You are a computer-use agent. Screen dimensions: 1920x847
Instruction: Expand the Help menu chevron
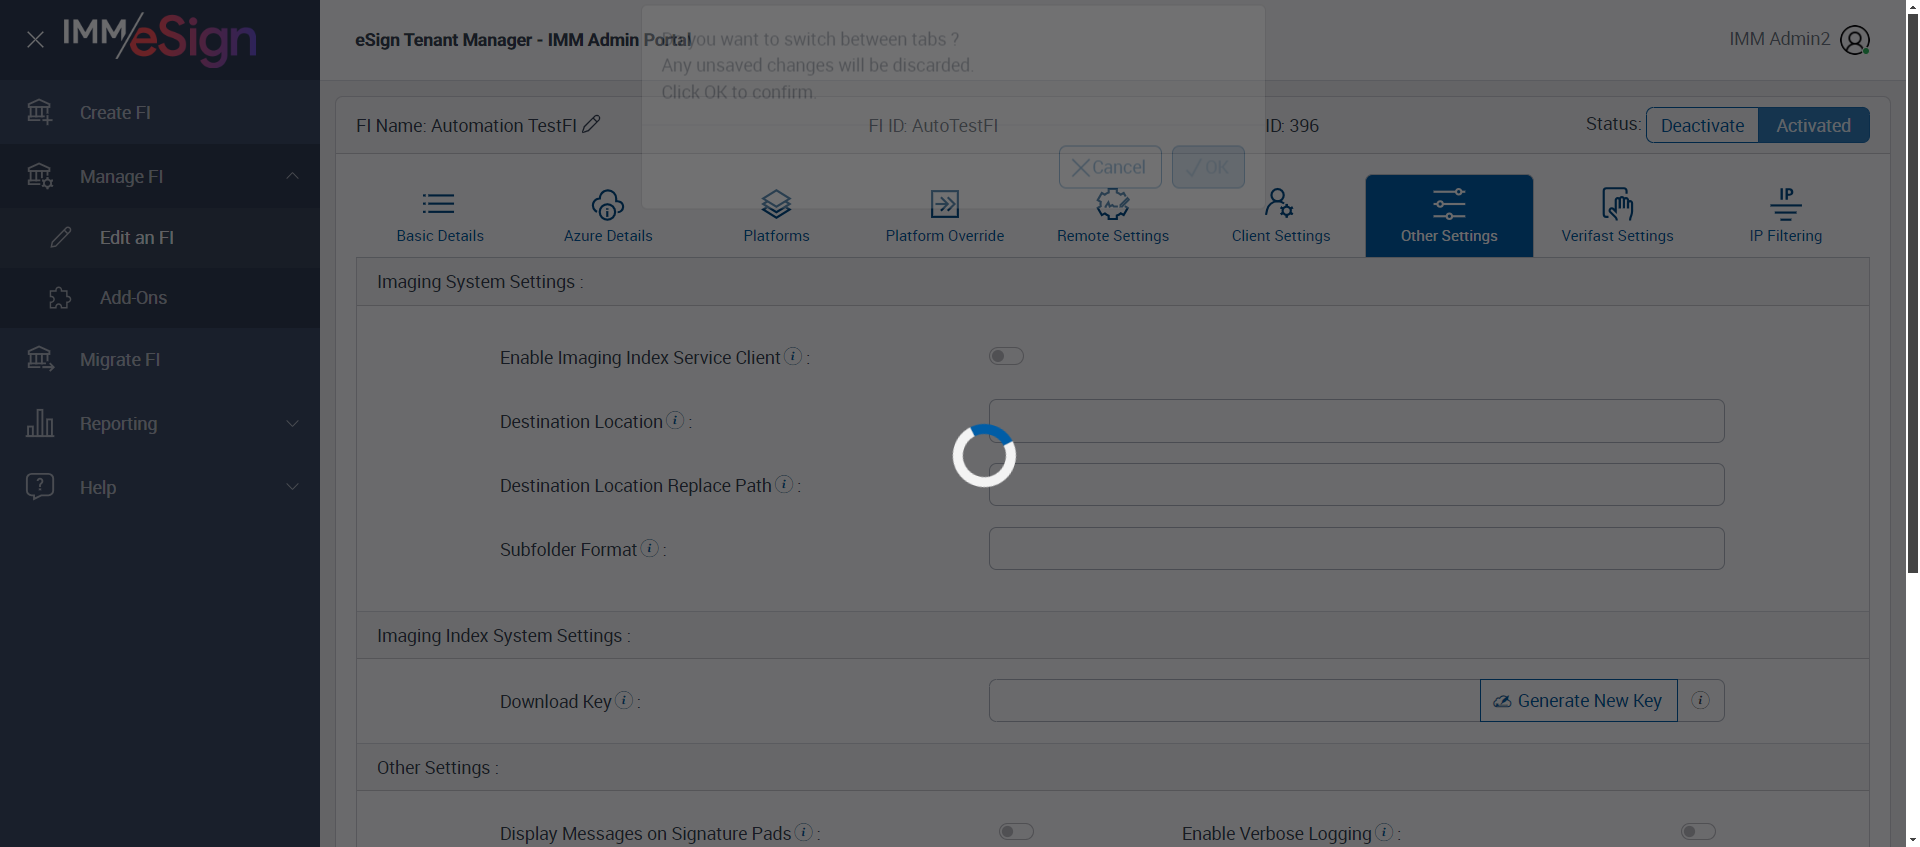[292, 487]
